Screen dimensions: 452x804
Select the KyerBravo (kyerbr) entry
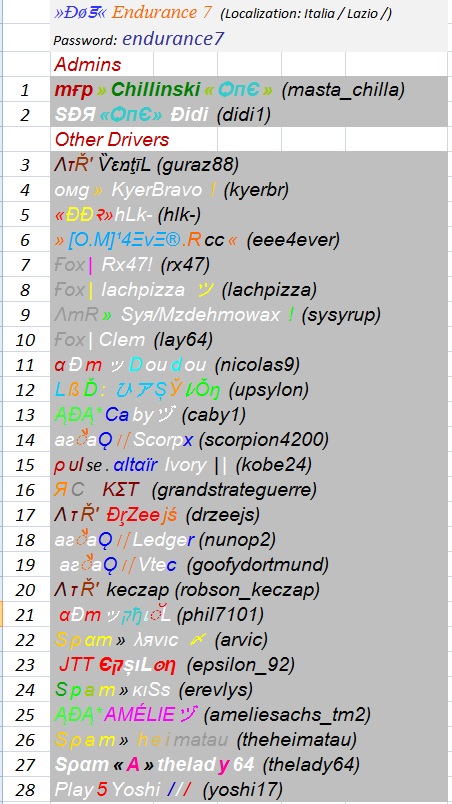point(249,190)
